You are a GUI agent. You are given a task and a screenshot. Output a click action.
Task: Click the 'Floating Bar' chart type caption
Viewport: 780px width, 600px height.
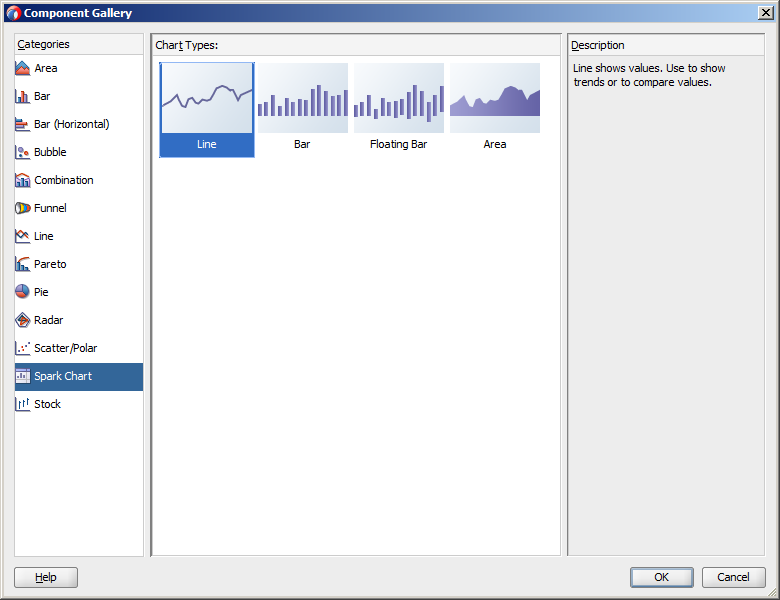[398, 144]
